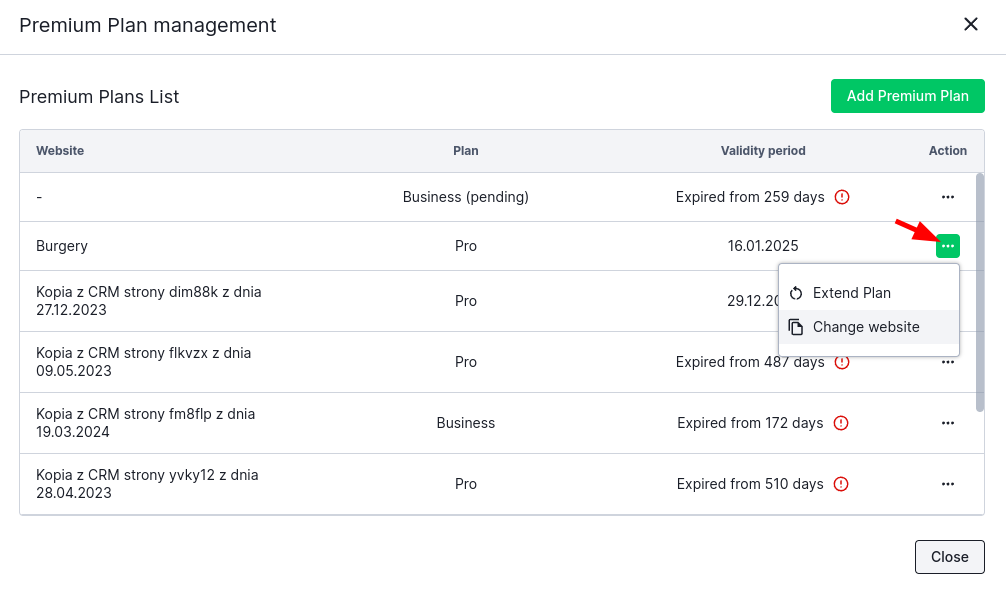Open the three-dot menu for the yvky12 row
Viewport: 1006px width, 592px height.
click(x=947, y=484)
